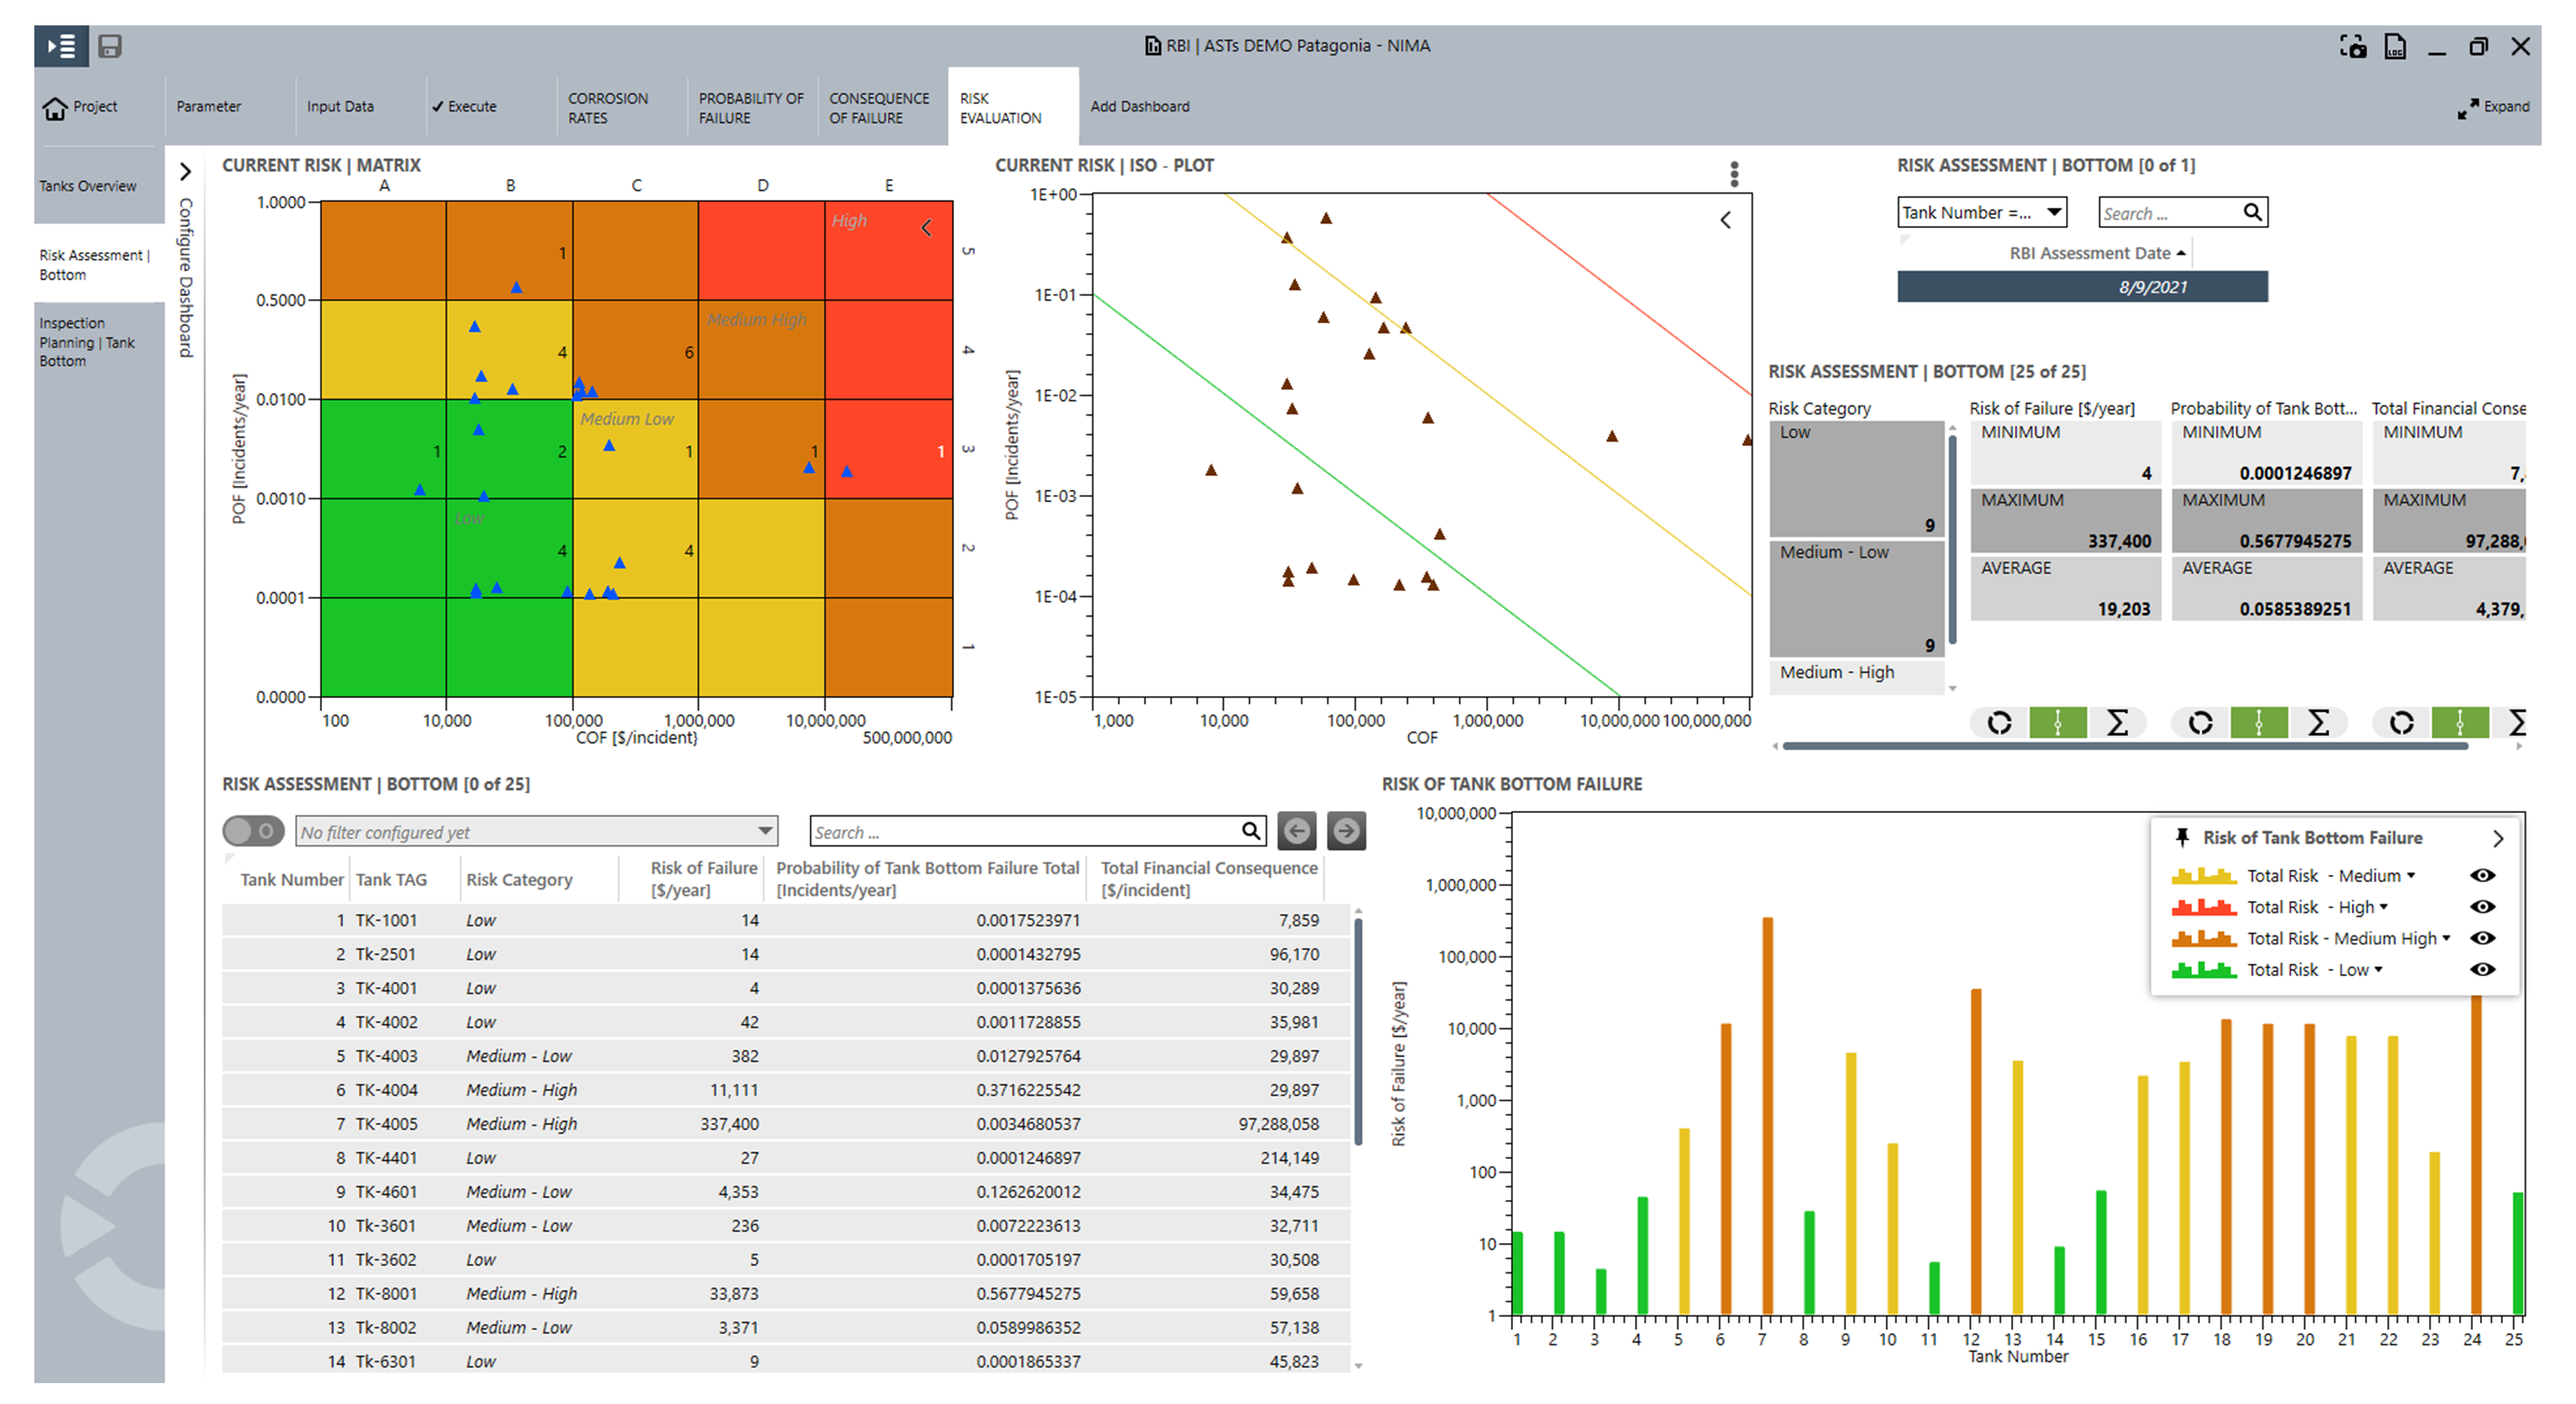Open the Tank Number dropdown
The image size is (2576, 1404).
click(x=1981, y=212)
